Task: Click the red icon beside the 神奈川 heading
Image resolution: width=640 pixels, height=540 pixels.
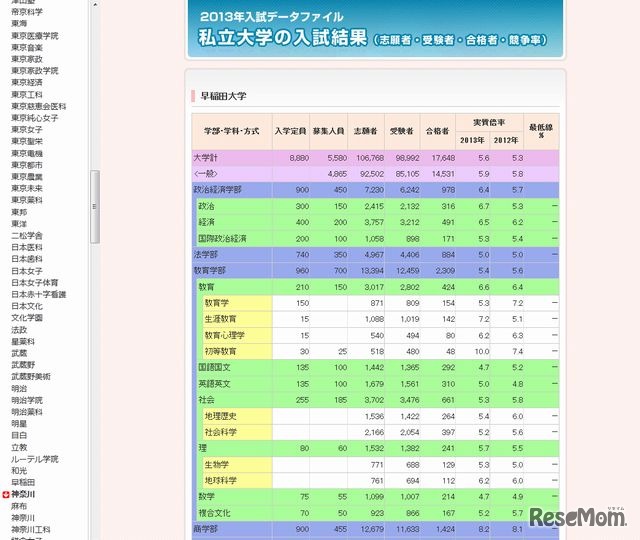Action: [x=5, y=495]
